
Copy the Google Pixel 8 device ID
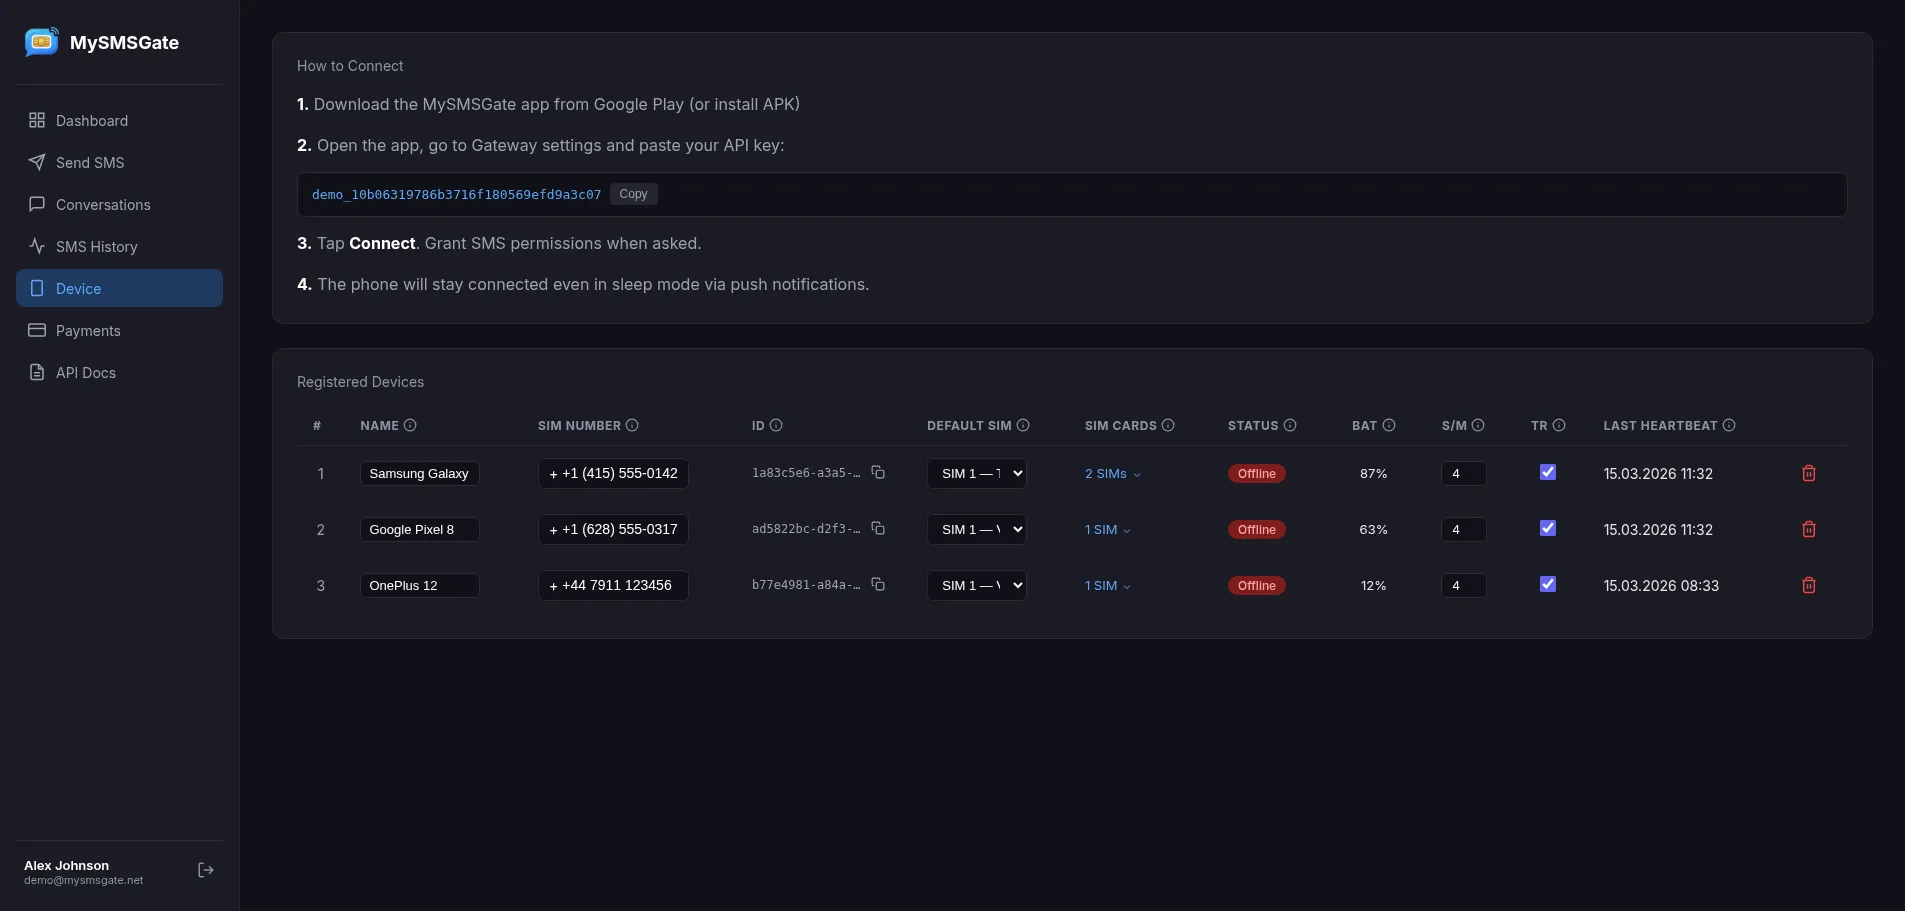coord(878,528)
